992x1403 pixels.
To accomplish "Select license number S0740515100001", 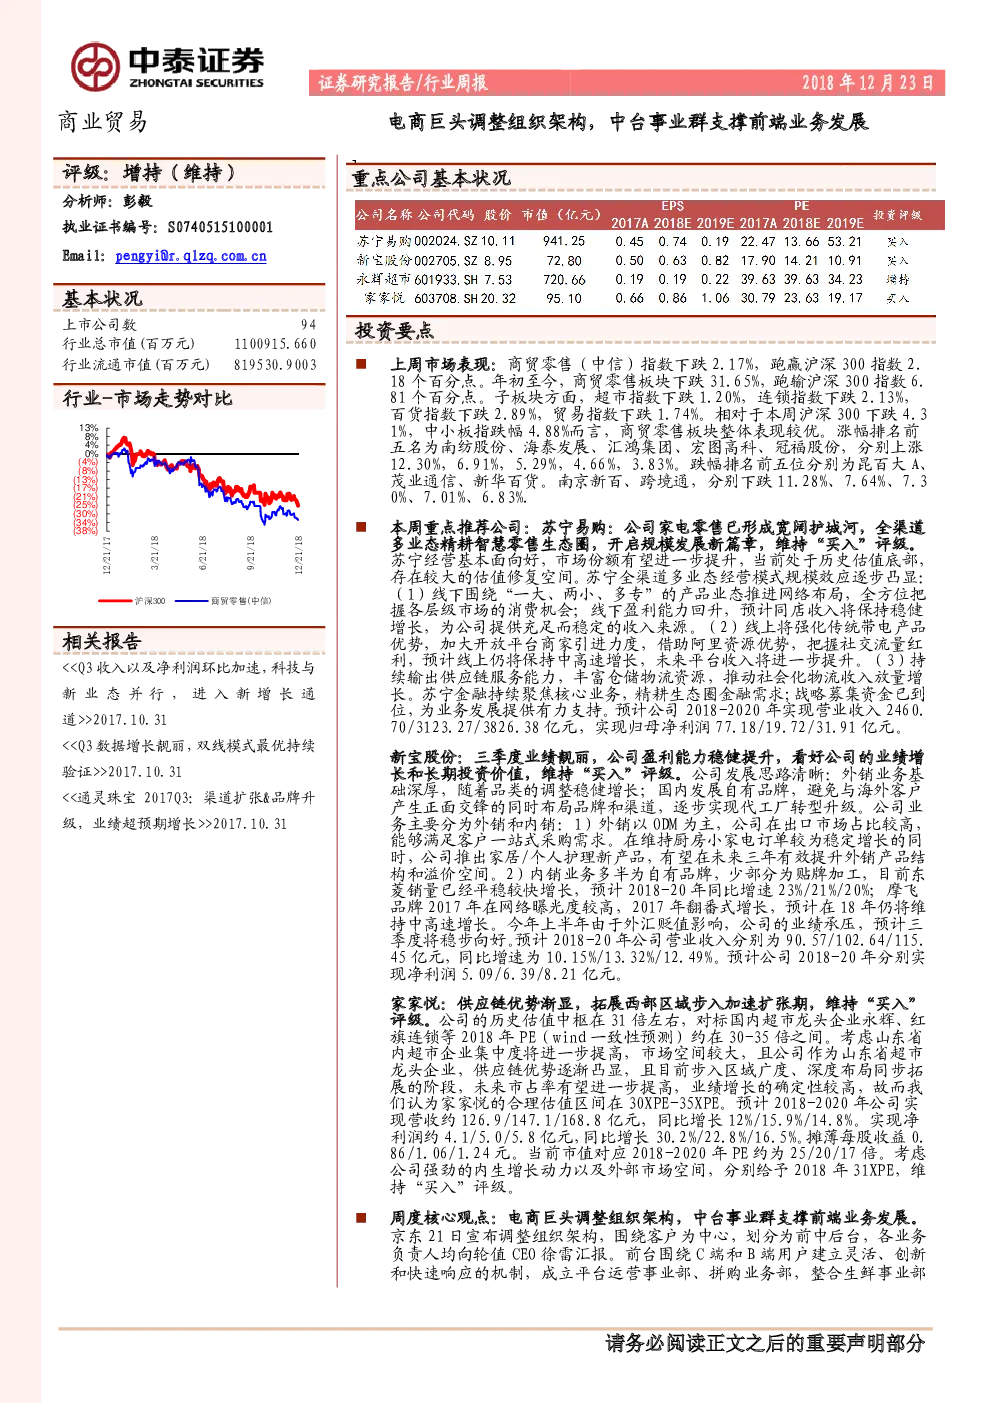I will (220, 228).
